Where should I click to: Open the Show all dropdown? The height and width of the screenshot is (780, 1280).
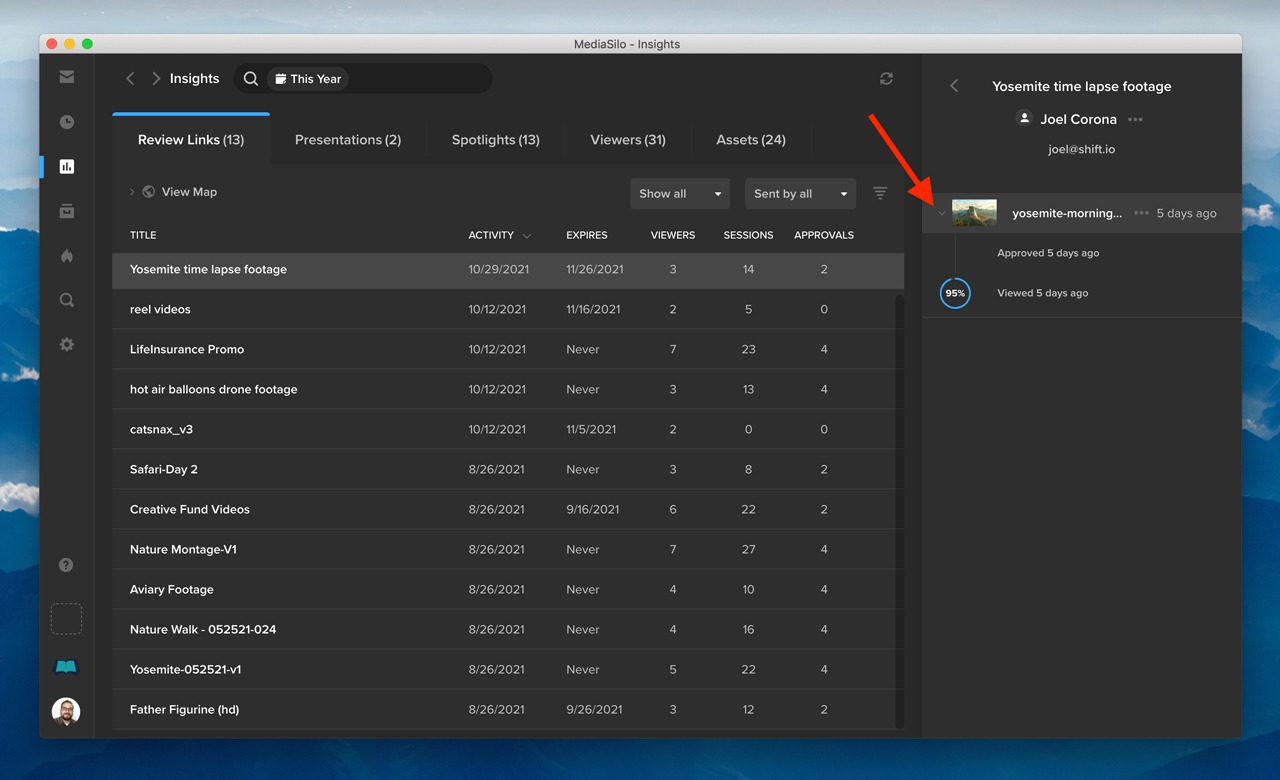pyautogui.click(x=680, y=194)
